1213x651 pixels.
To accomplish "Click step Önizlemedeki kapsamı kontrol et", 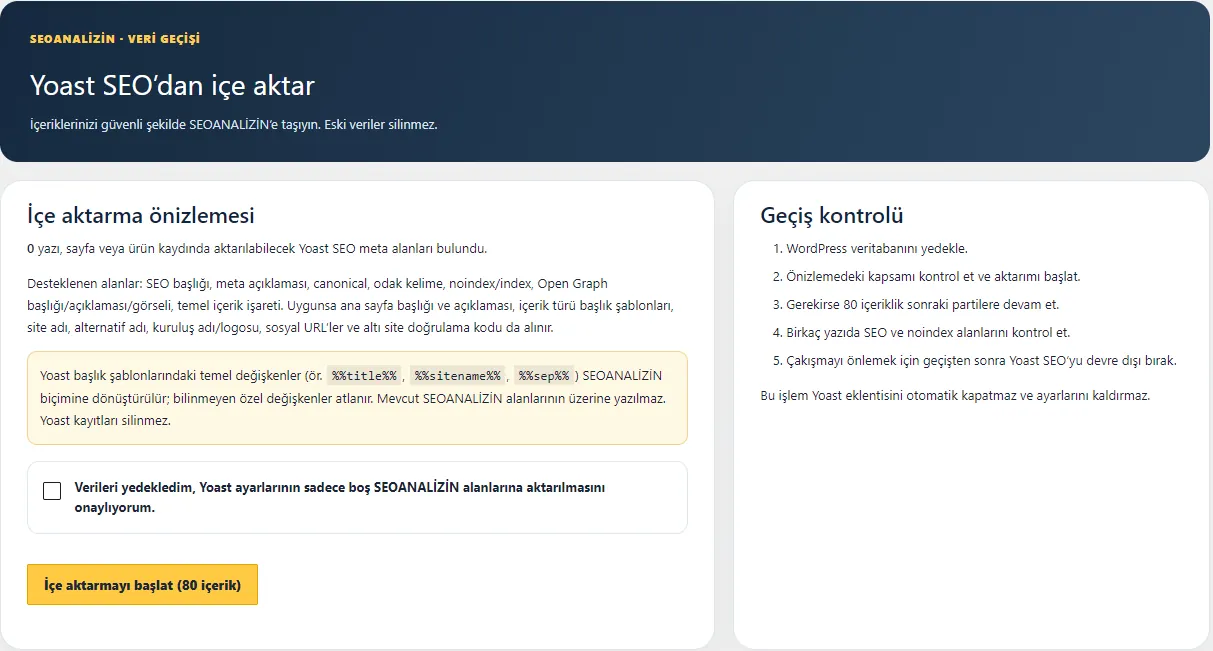I will [x=933, y=277].
